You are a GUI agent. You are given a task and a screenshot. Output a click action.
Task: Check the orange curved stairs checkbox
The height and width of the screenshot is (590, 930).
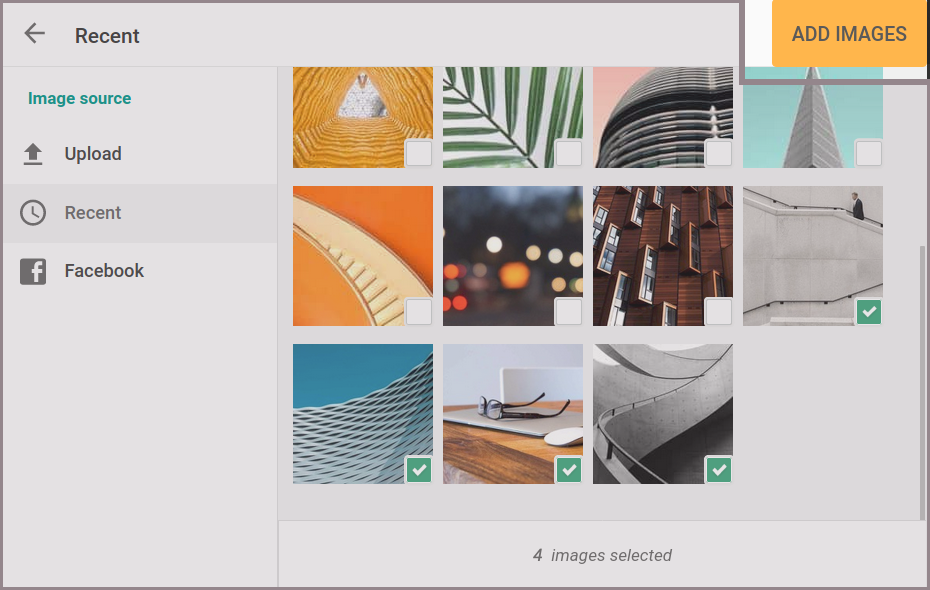[x=419, y=312]
